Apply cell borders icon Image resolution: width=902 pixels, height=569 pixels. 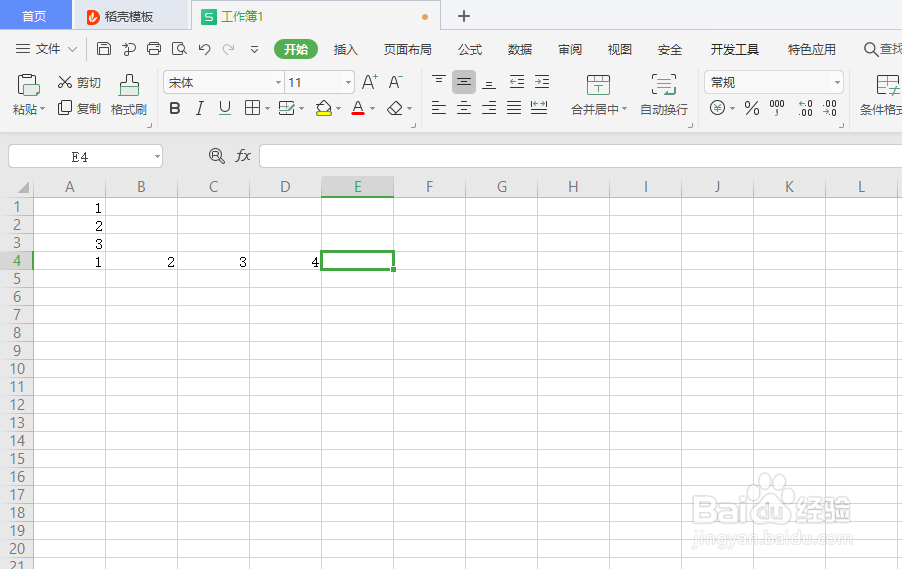[x=252, y=108]
